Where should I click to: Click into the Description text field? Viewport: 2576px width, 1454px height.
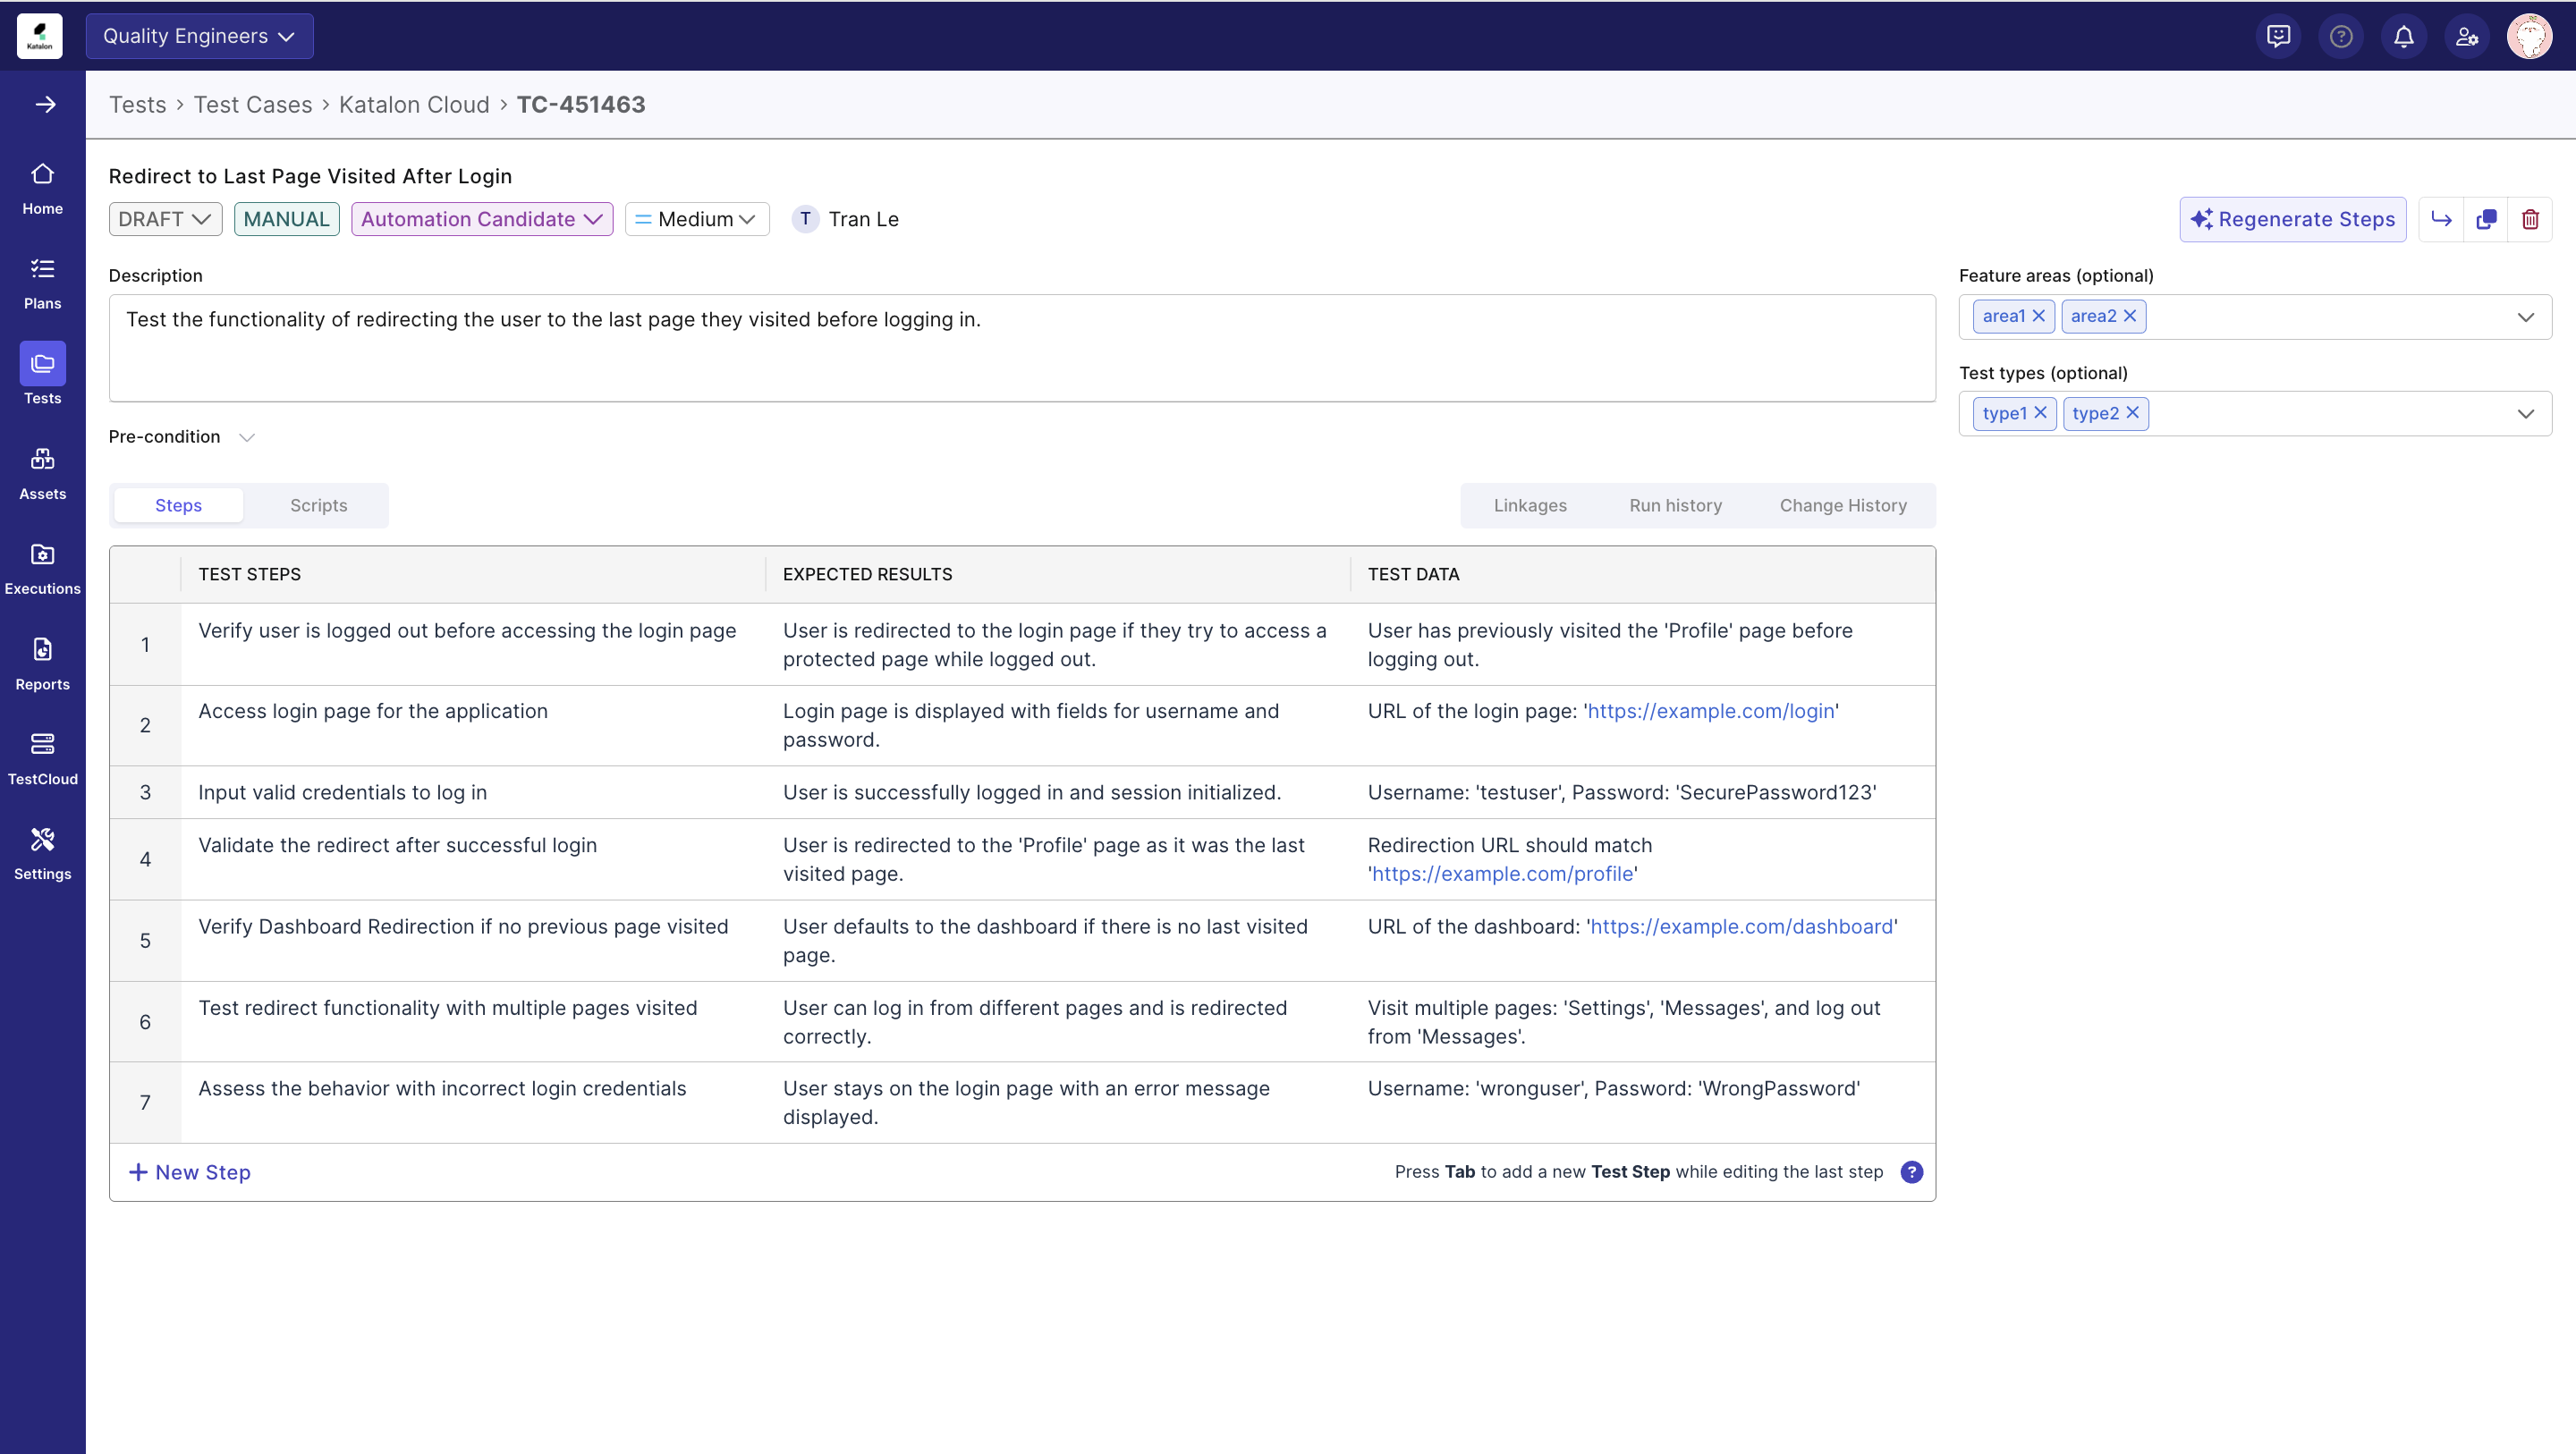1022,348
